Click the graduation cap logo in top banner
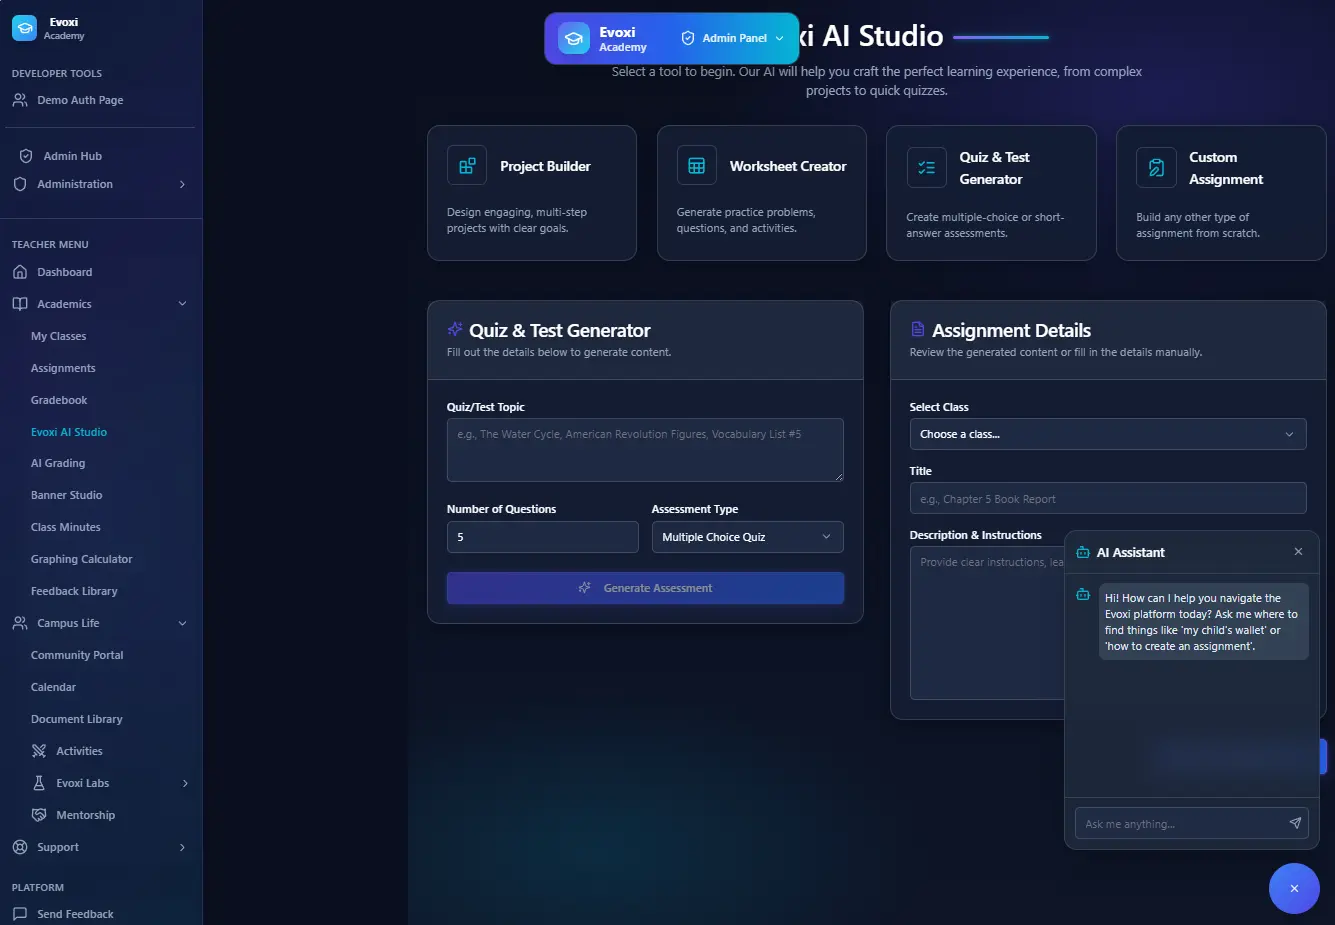The image size is (1335, 925). pos(574,39)
